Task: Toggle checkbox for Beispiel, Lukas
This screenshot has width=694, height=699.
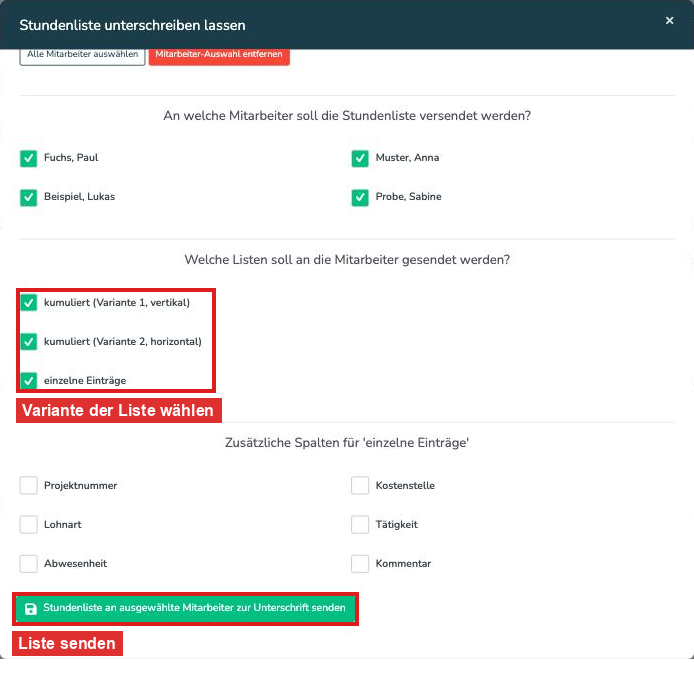Action: click(x=29, y=197)
